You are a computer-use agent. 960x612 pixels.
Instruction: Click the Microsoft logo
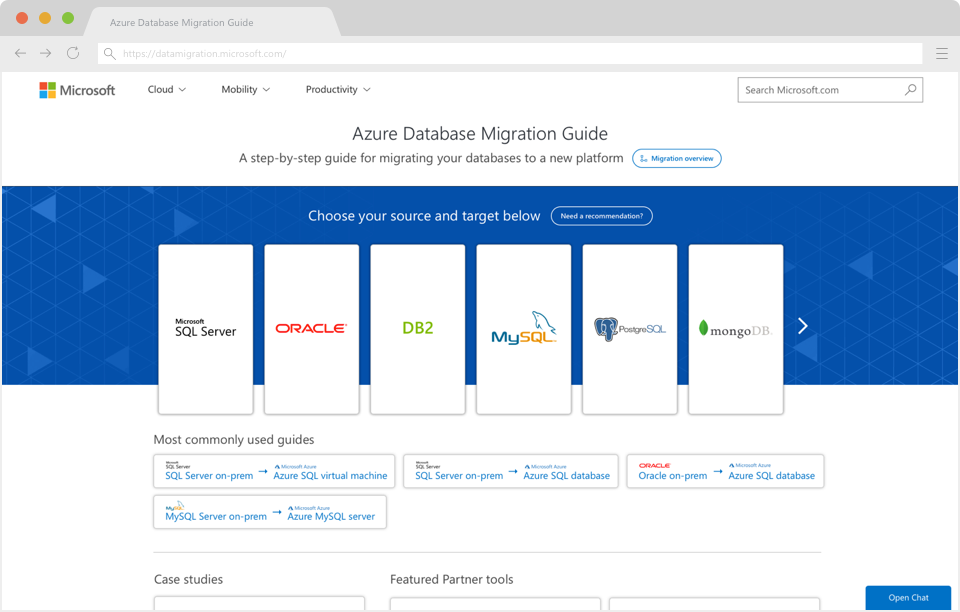click(x=77, y=90)
